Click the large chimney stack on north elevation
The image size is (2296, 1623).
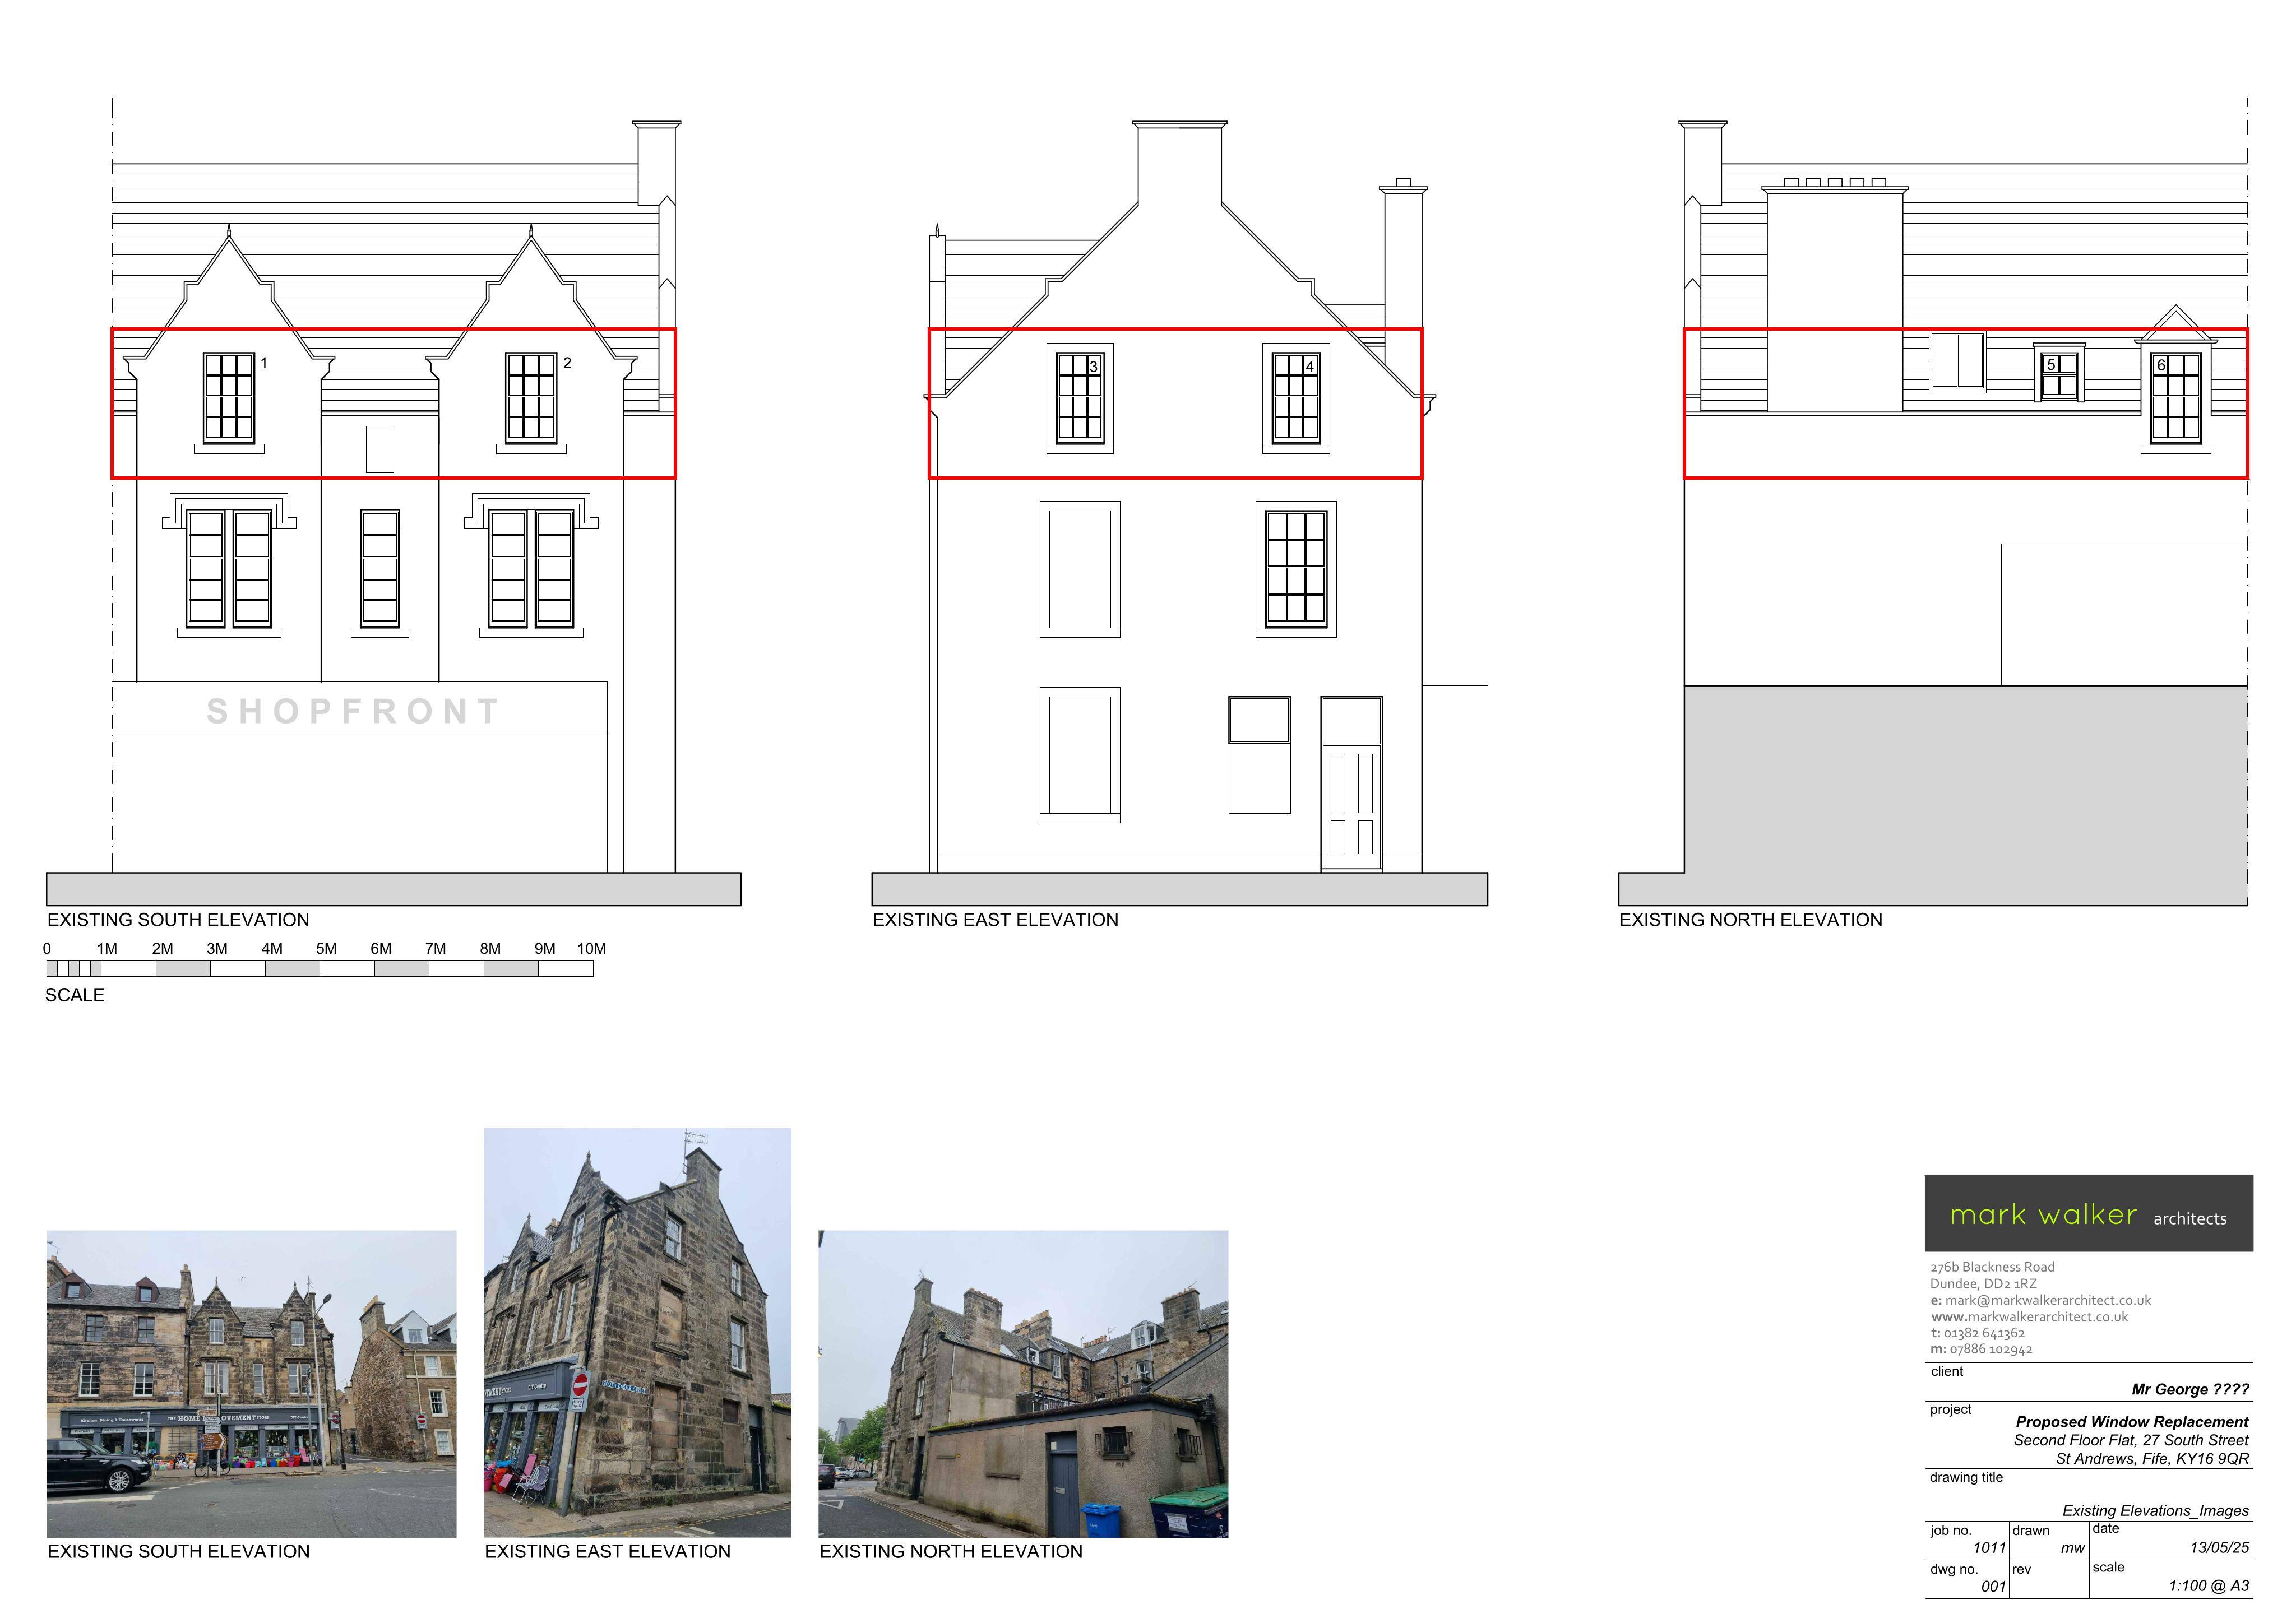(x=1835, y=295)
